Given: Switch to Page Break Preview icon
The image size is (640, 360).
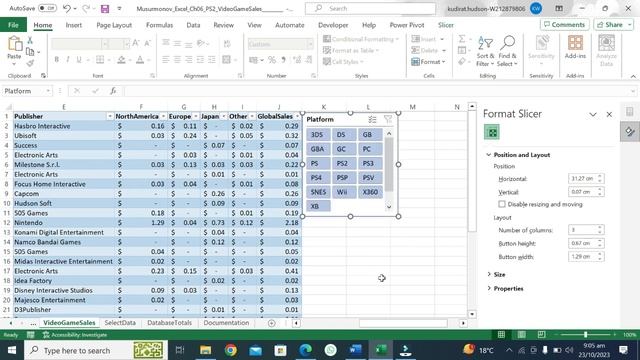Looking at the screenshot, I should click(x=541, y=335).
